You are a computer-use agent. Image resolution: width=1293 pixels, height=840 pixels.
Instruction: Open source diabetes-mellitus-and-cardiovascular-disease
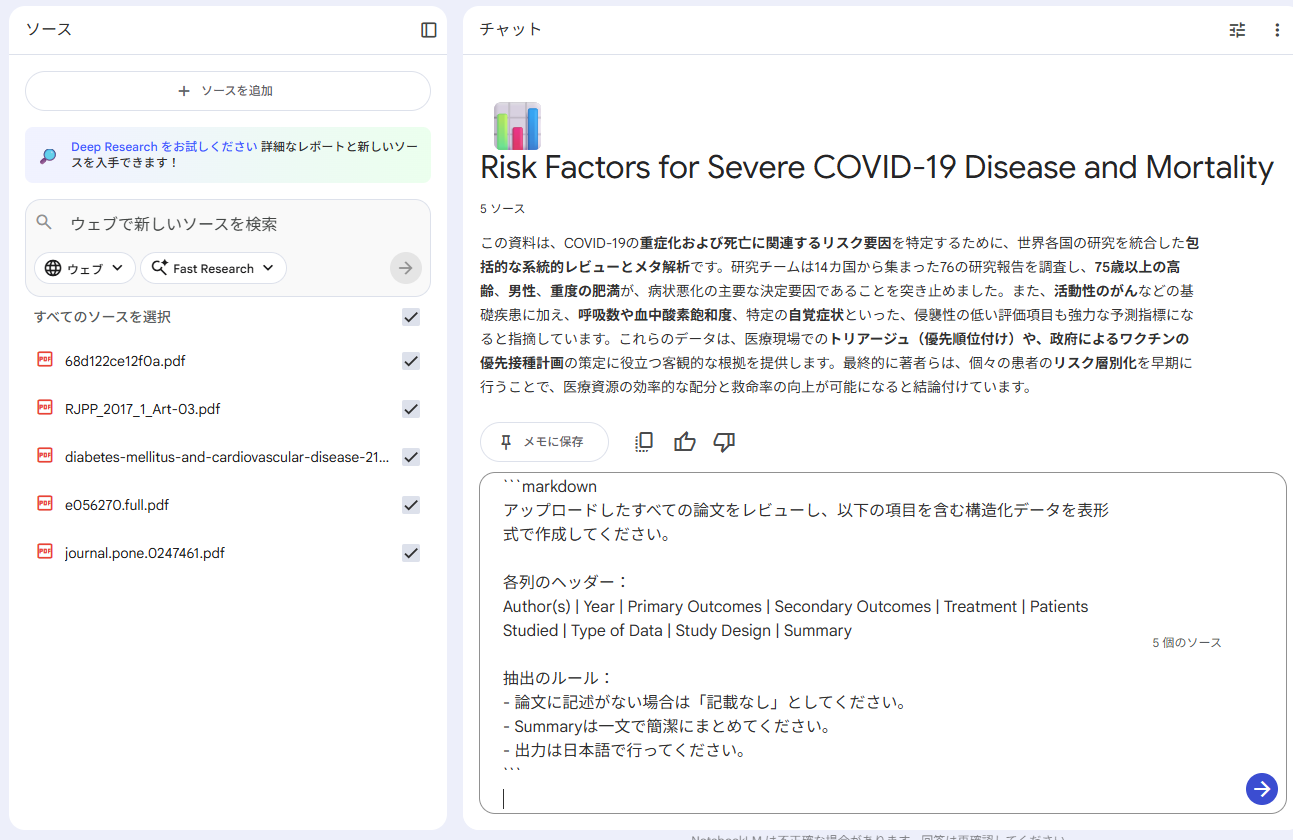coord(227,457)
